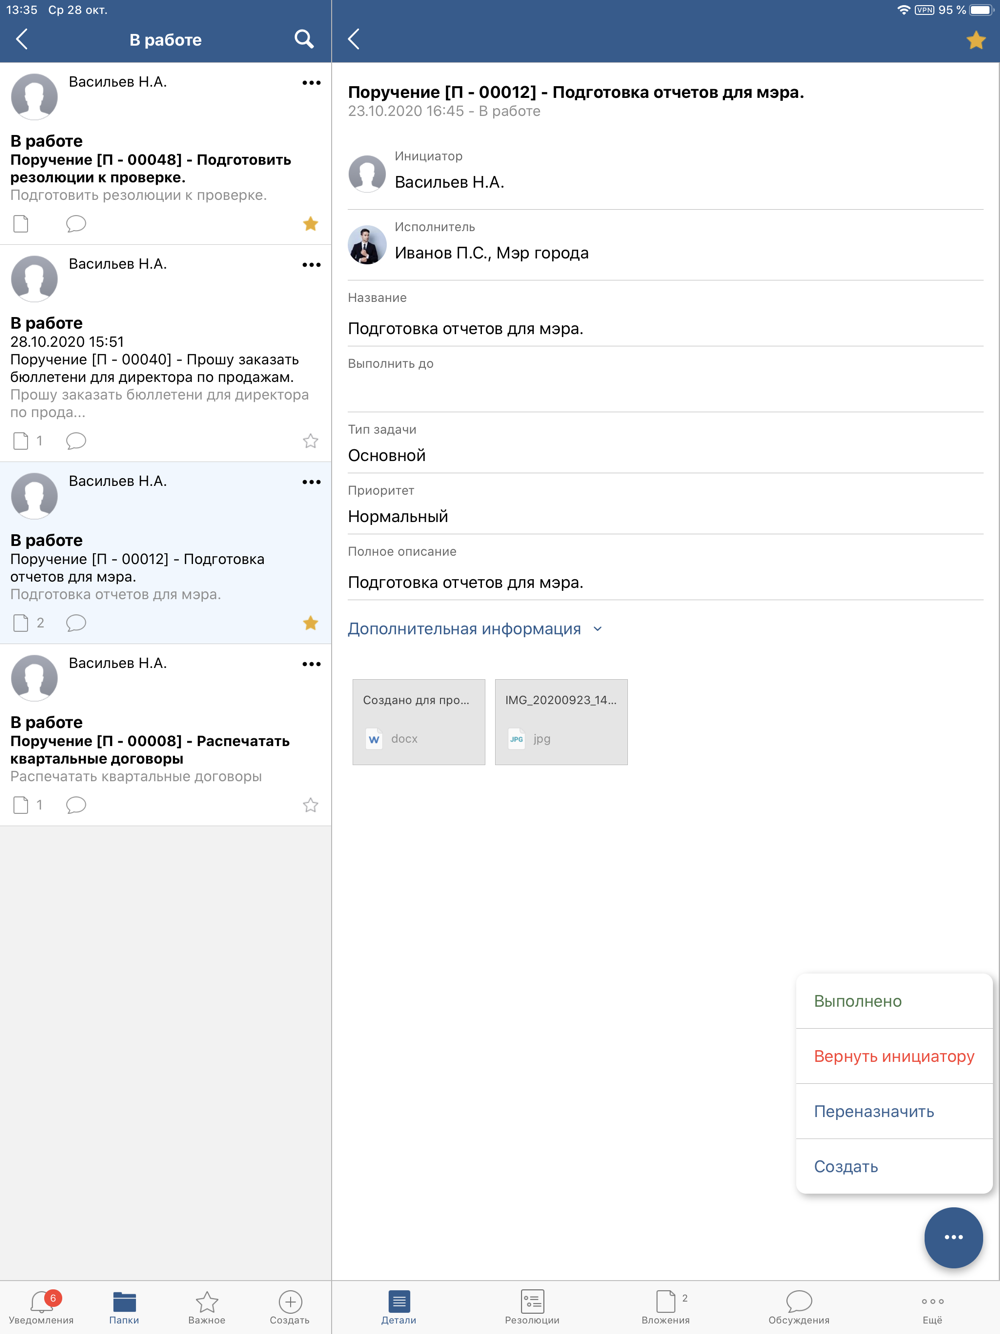Unstar task П-00012 in the list
This screenshot has height=1334, width=1000.
[x=310, y=623]
